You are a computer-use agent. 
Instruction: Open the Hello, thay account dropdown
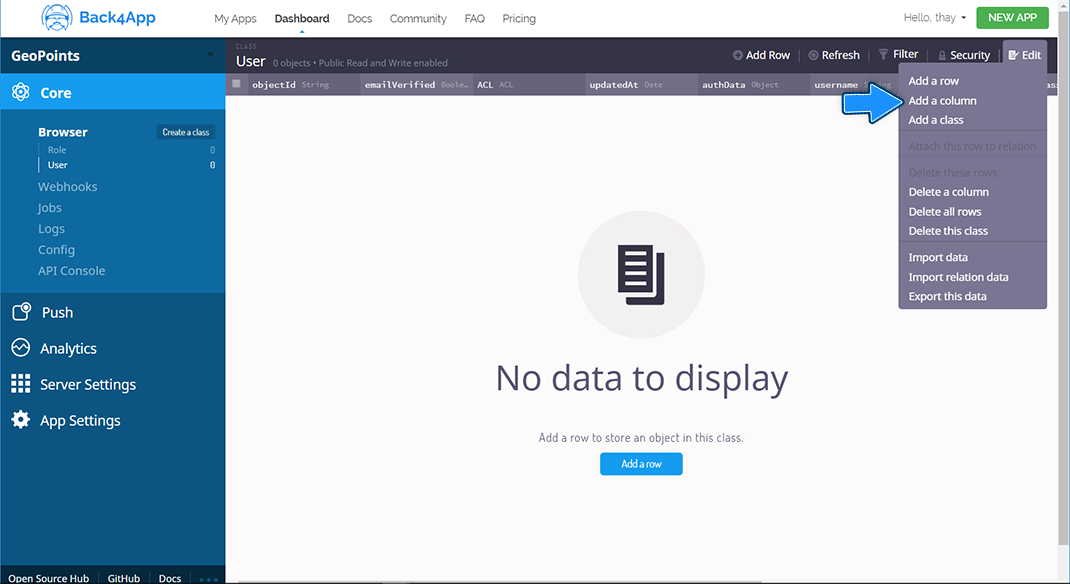(935, 18)
